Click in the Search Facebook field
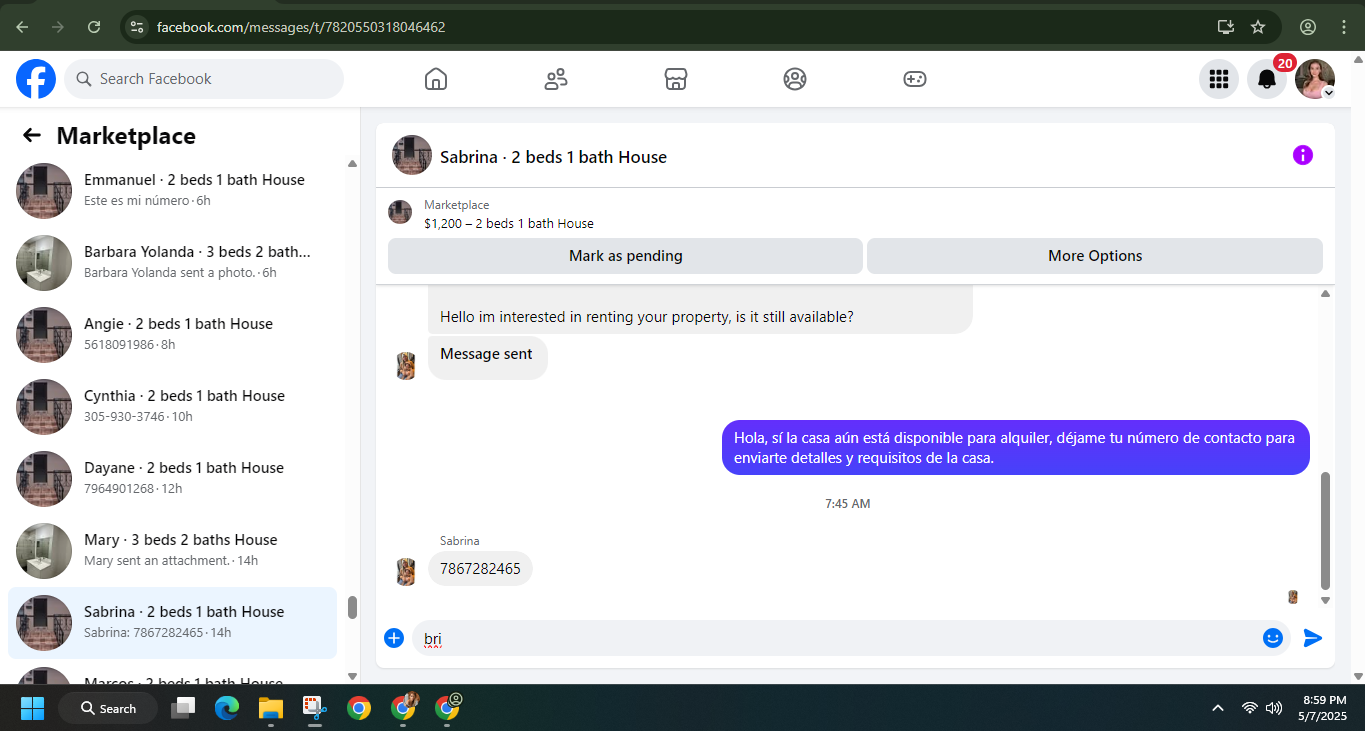Viewport: 1365px width, 731px height. pos(204,79)
